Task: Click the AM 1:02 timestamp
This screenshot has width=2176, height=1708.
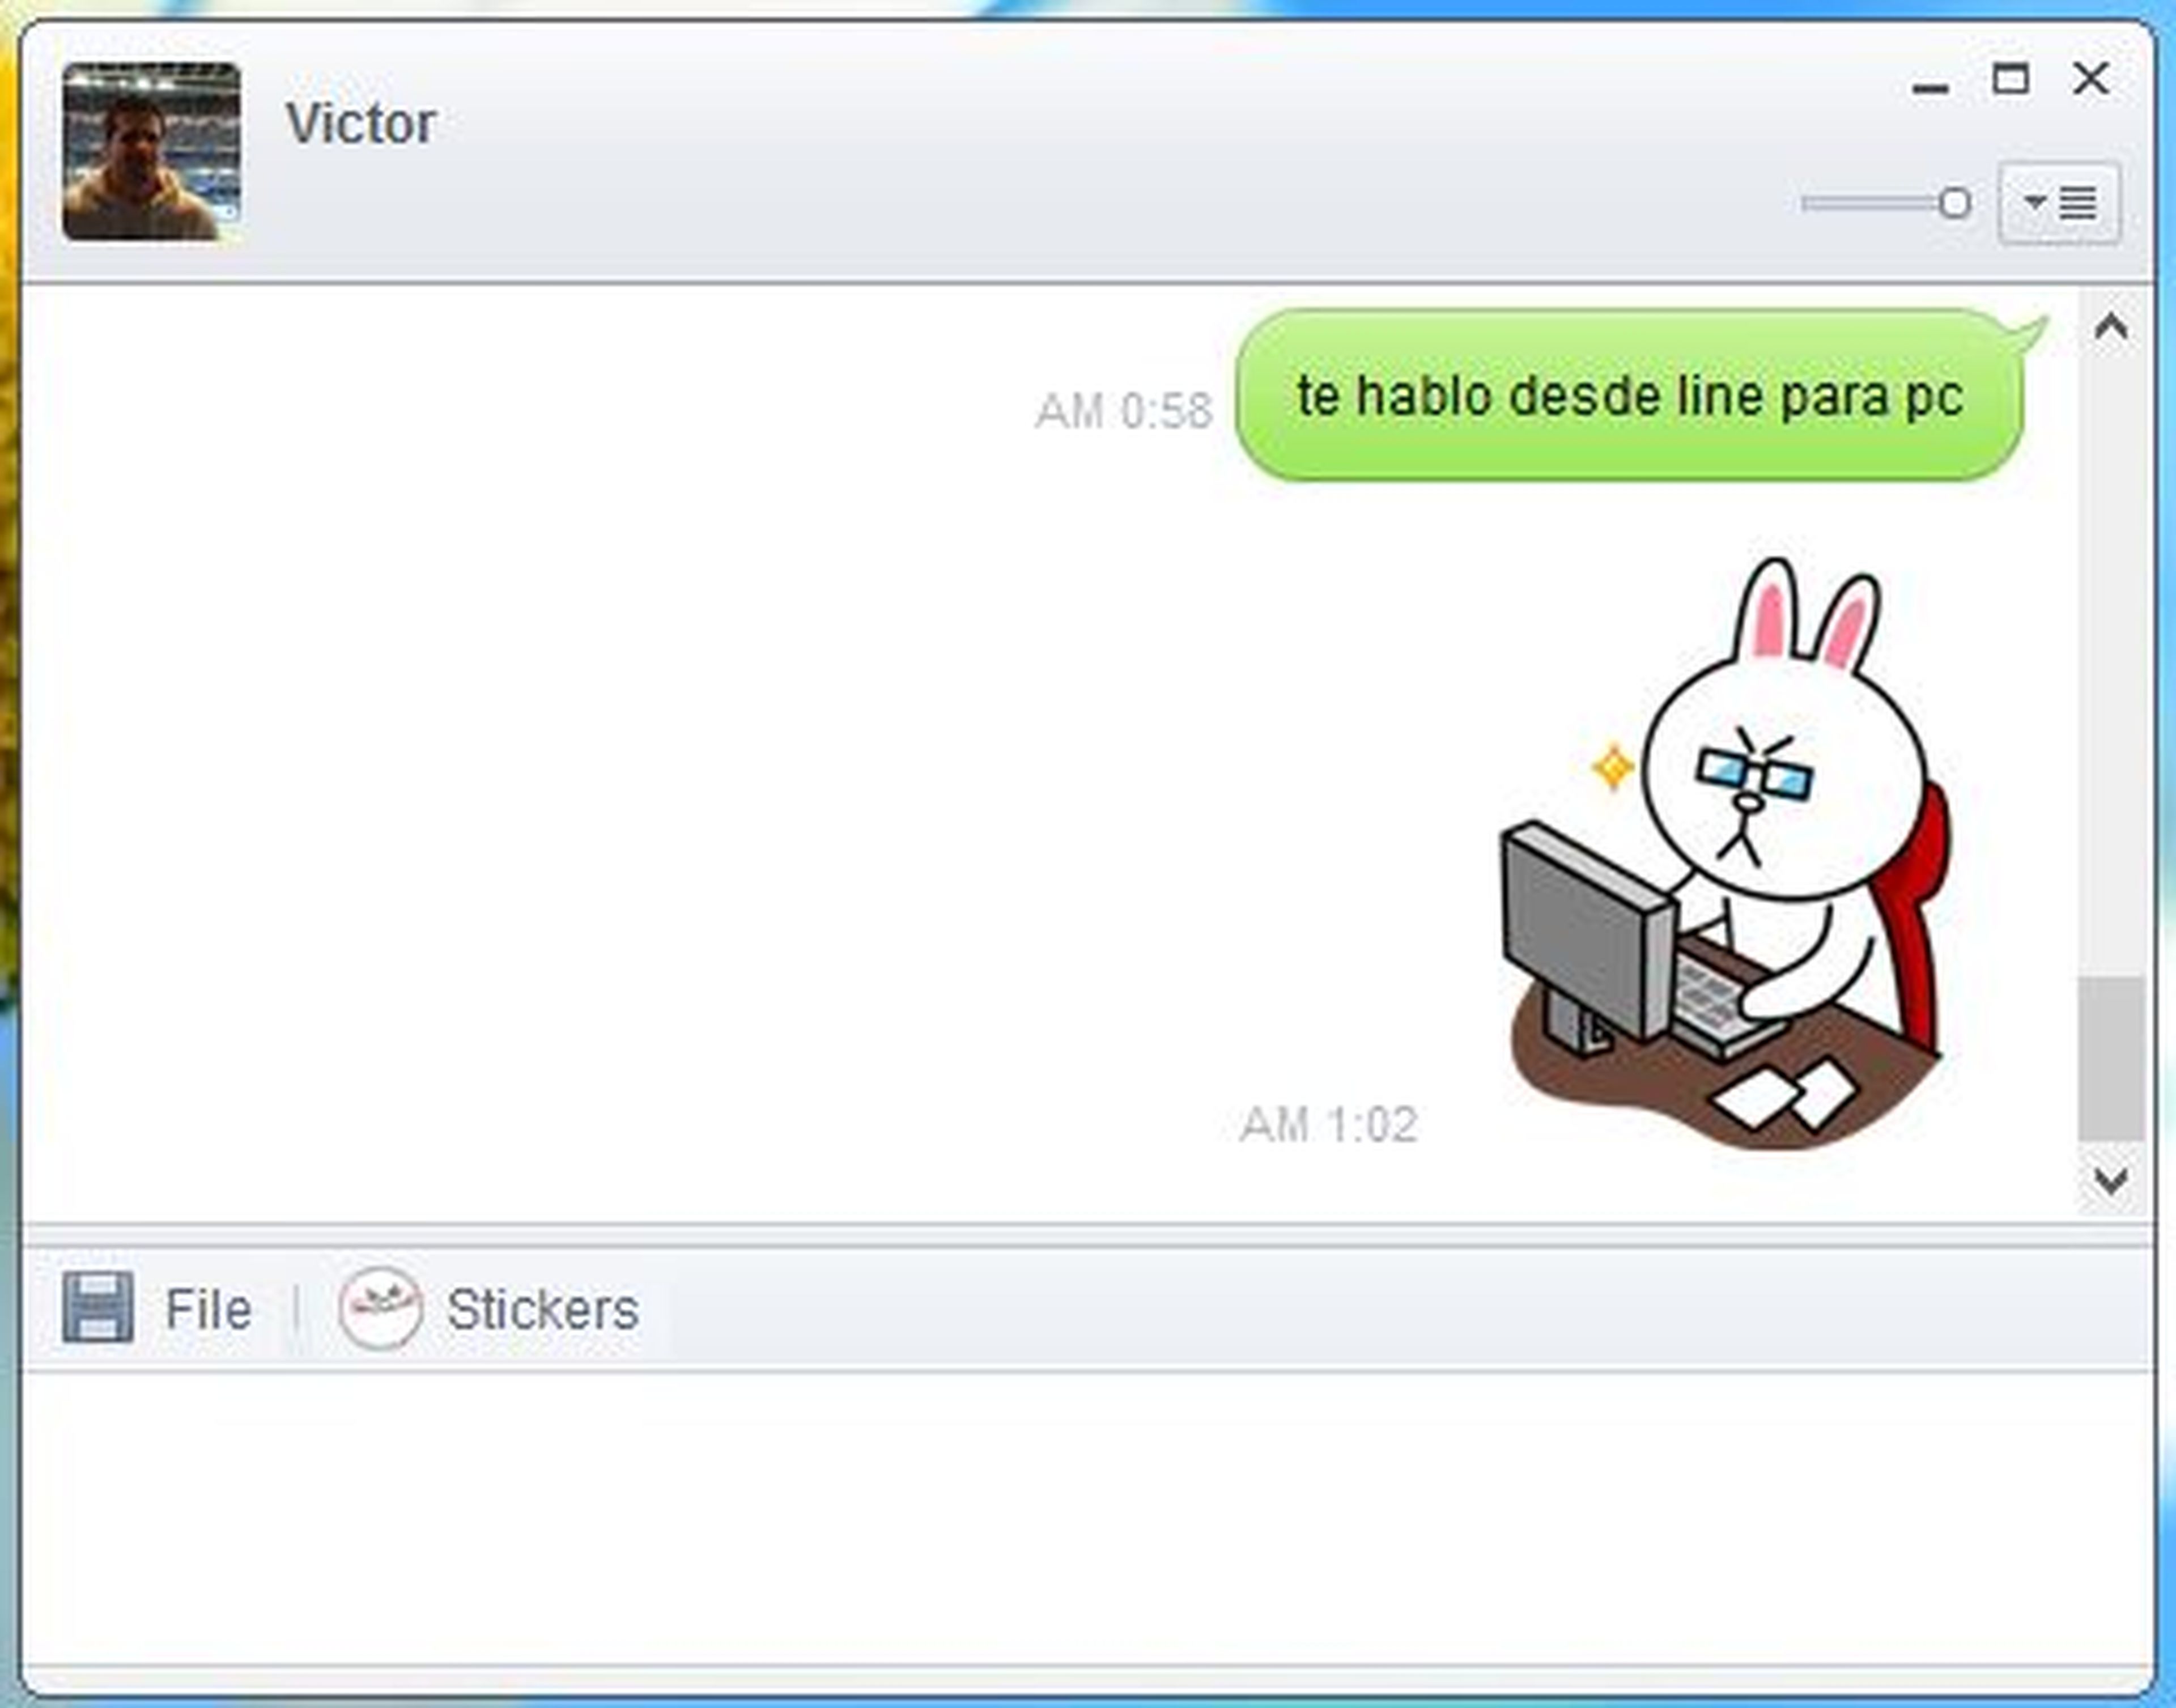Action: tap(1329, 1125)
